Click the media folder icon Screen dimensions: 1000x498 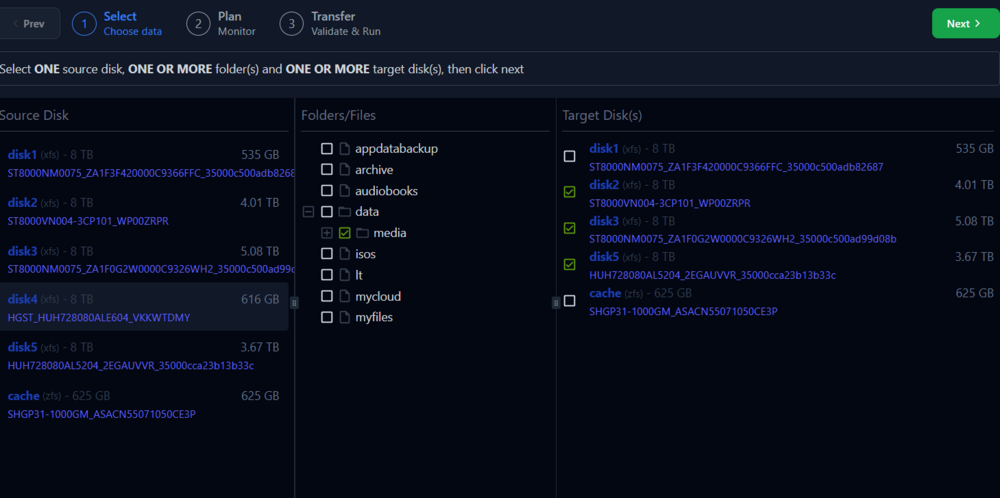(363, 233)
